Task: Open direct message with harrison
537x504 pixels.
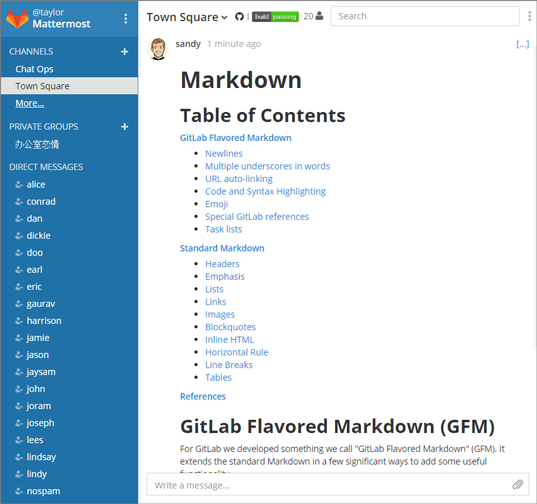Action: tap(44, 321)
